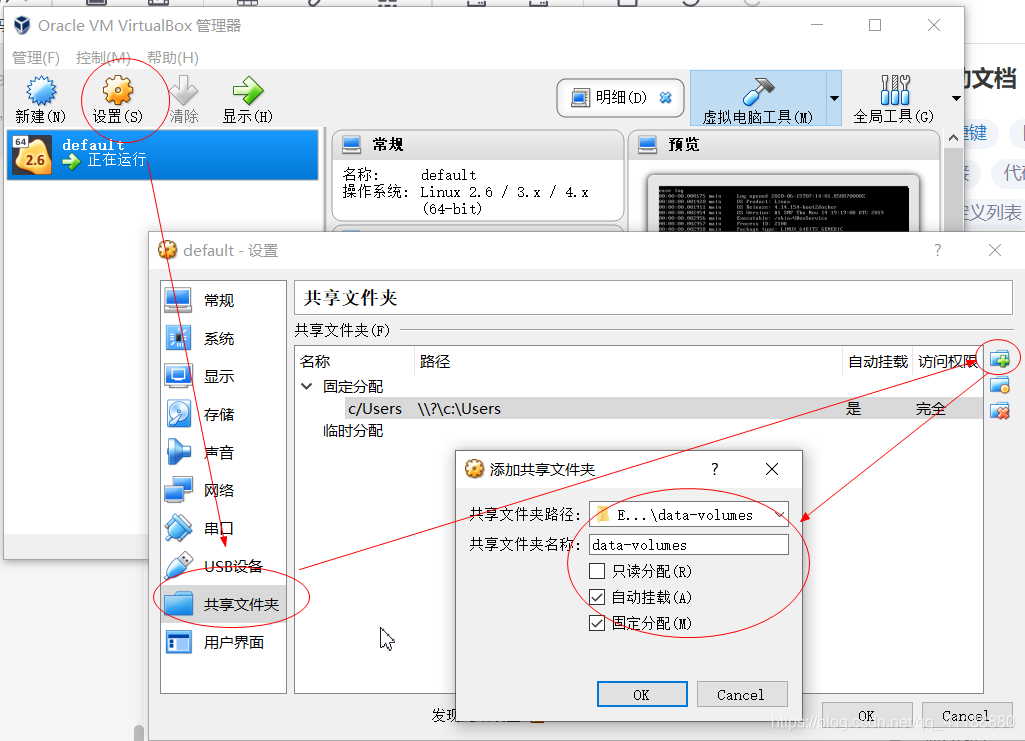Toggle Read-only (只读分配) checkbox
Image resolution: width=1025 pixels, height=741 pixels.
pos(597,571)
